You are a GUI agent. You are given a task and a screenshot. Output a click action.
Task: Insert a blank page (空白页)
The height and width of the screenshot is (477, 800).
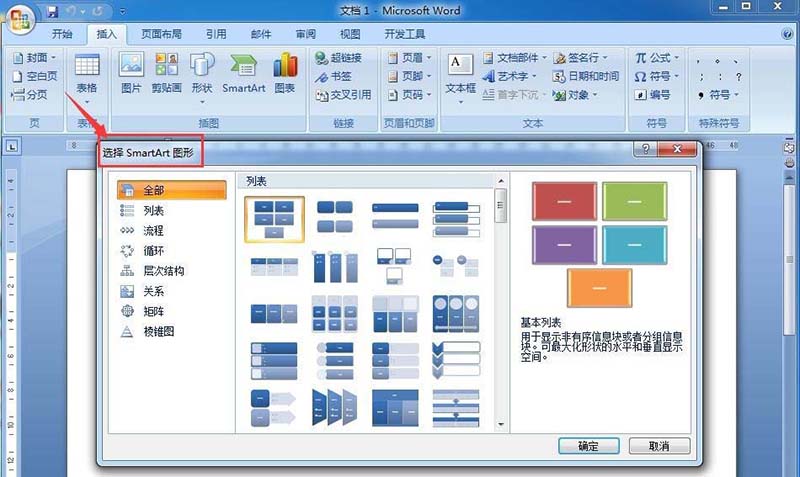(x=34, y=76)
